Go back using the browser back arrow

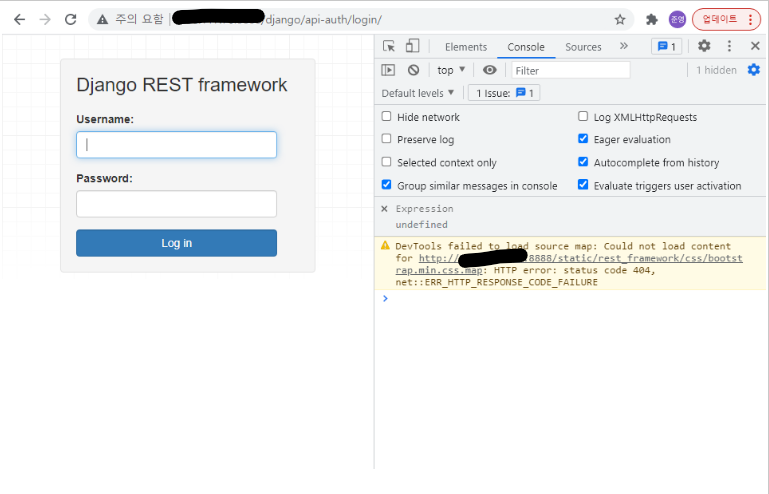click(x=20, y=20)
